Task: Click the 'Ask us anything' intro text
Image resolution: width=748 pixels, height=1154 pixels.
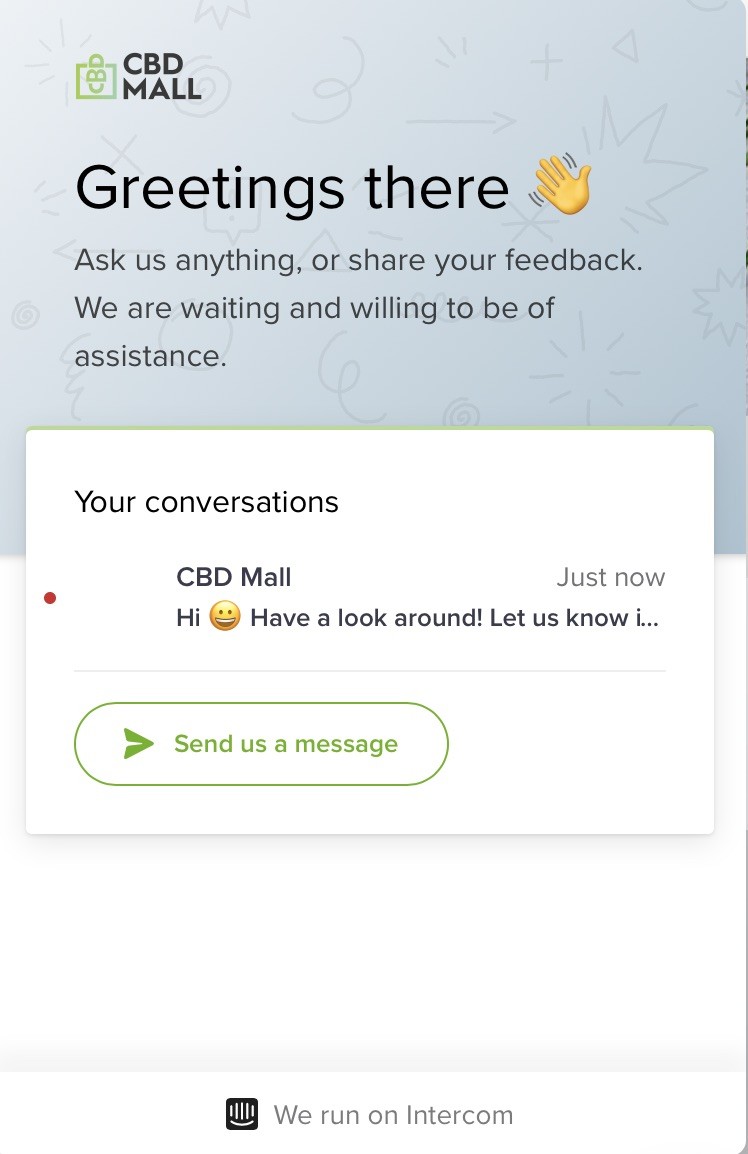Action: click(359, 260)
